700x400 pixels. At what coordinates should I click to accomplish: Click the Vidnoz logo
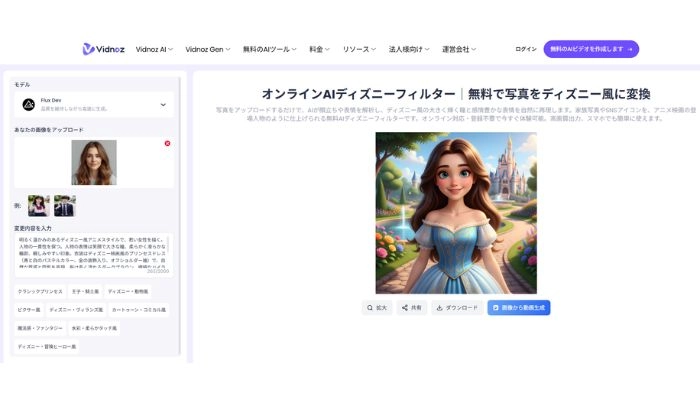(104, 49)
